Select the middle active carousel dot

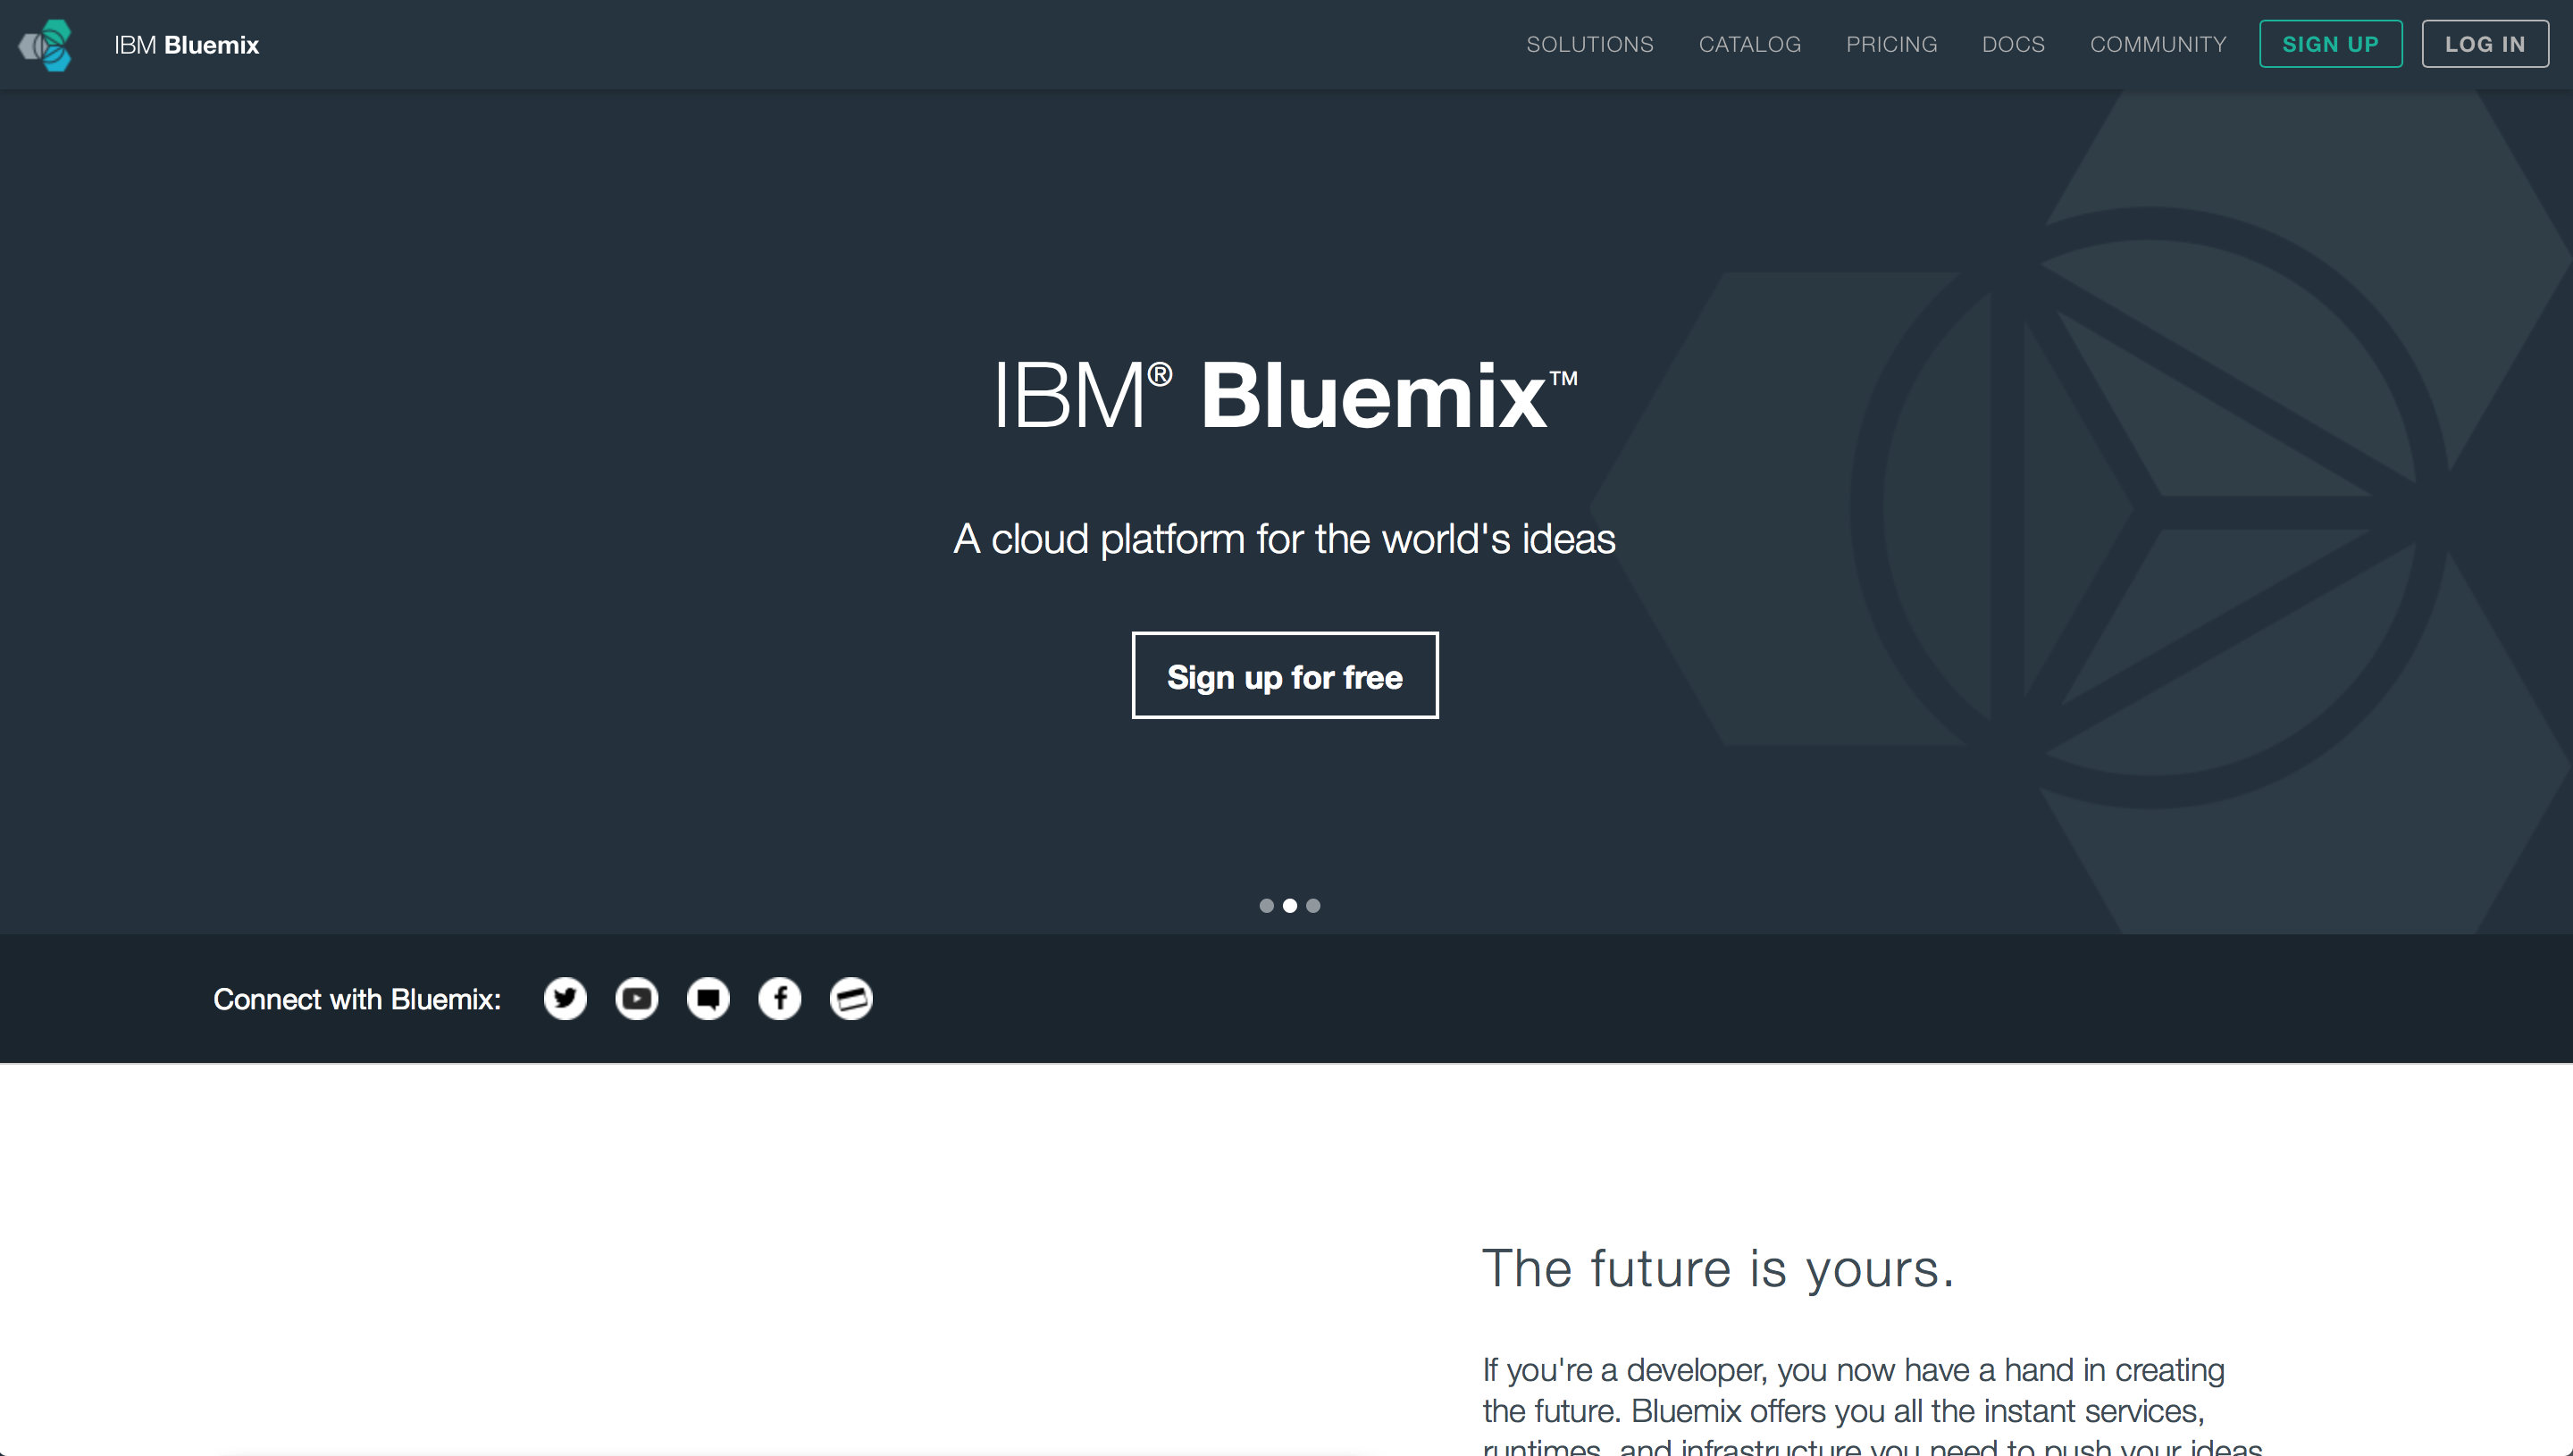tap(1289, 905)
